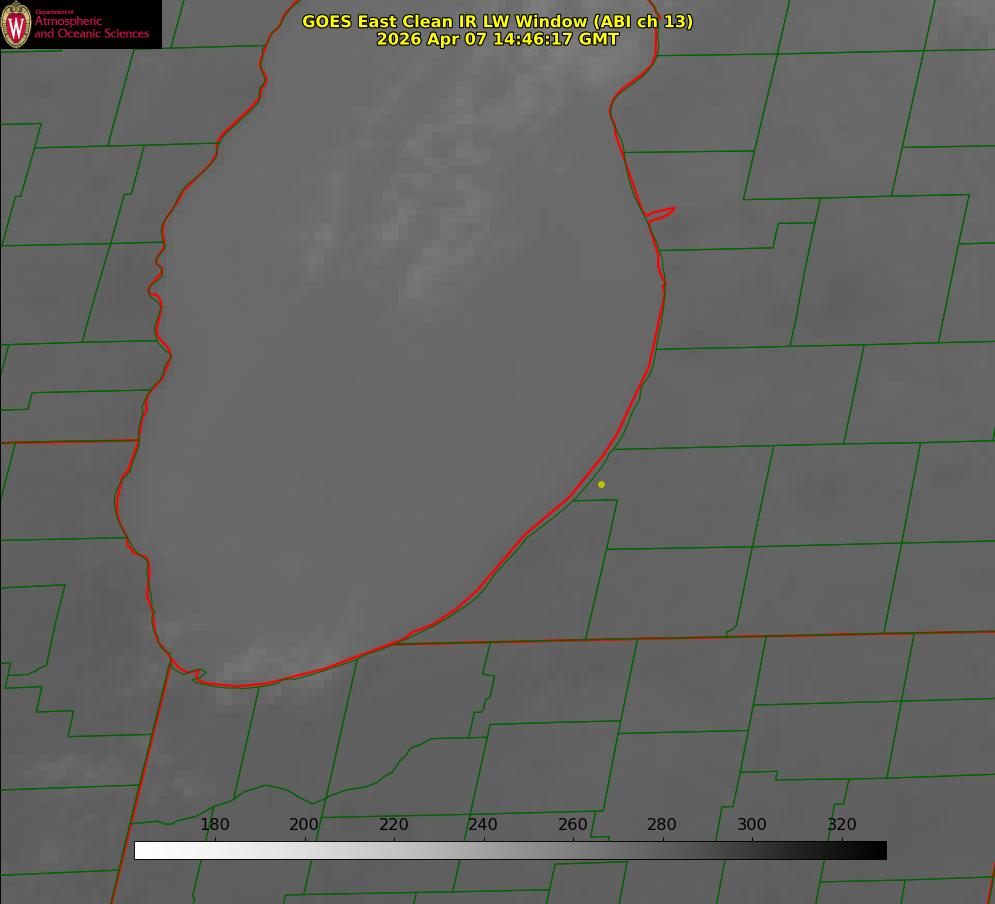Screen dimensions: 995x904
Task: Click the 280 label above the colorbar
Action: coord(662,824)
